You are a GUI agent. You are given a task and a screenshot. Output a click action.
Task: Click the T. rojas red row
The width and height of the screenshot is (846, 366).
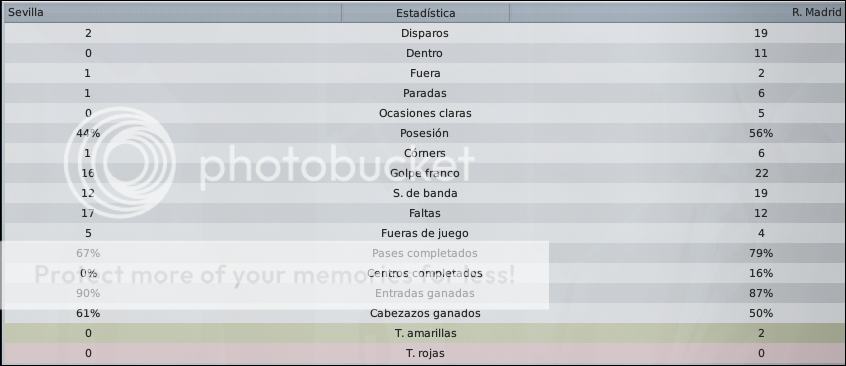click(423, 353)
